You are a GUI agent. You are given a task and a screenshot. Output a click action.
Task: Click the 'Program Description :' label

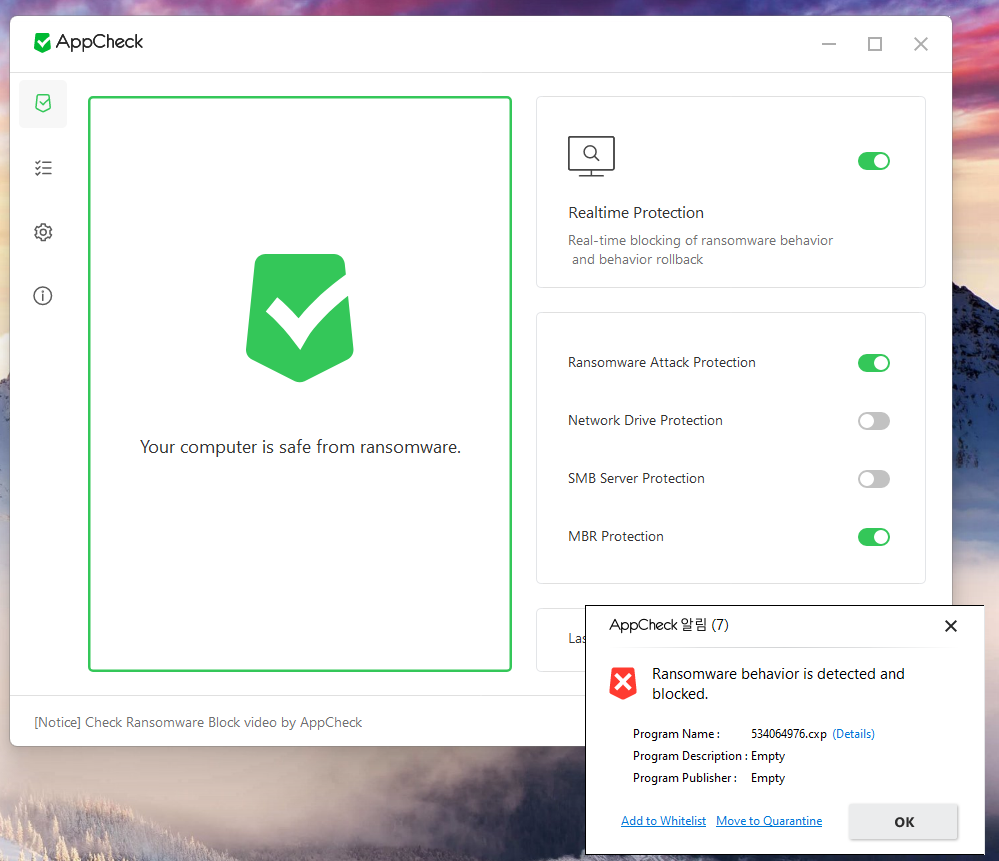point(690,756)
